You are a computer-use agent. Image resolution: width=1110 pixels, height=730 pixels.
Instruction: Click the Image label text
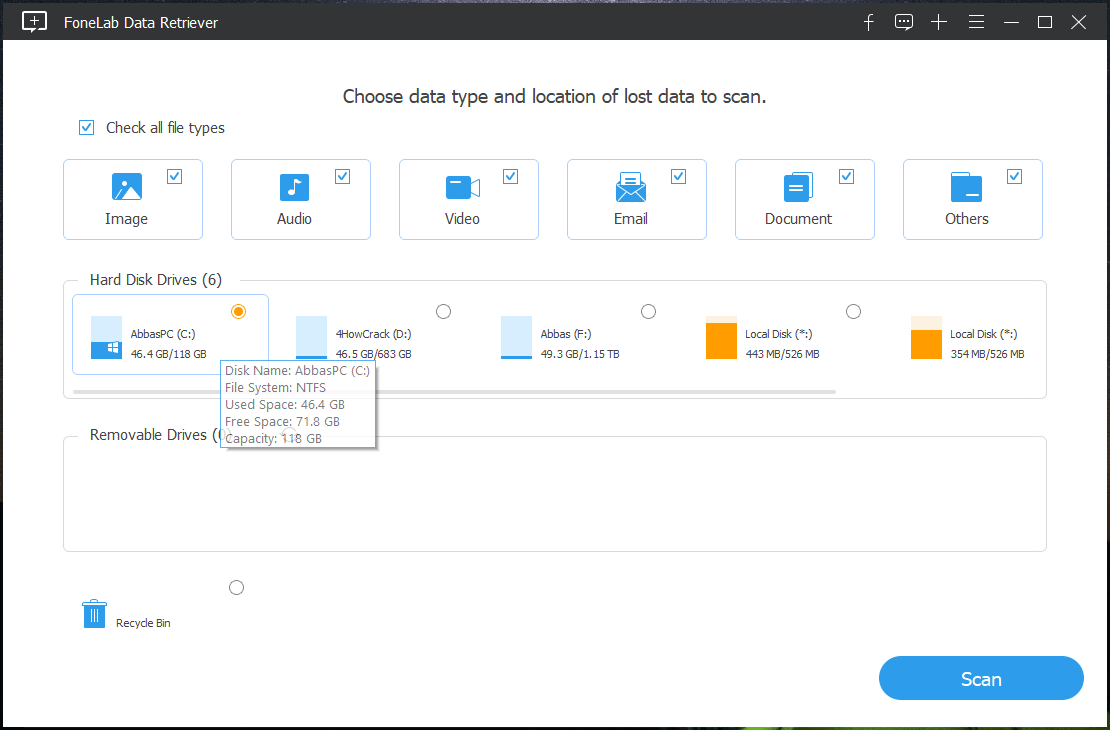(x=127, y=219)
